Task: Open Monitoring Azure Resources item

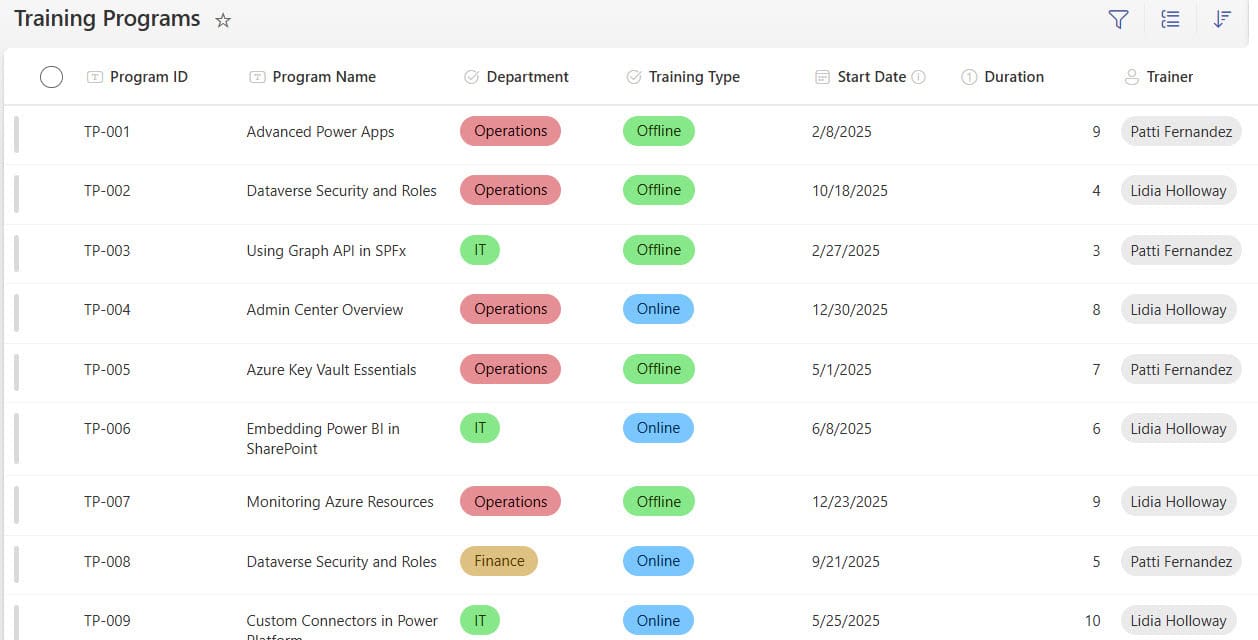Action: click(x=340, y=502)
